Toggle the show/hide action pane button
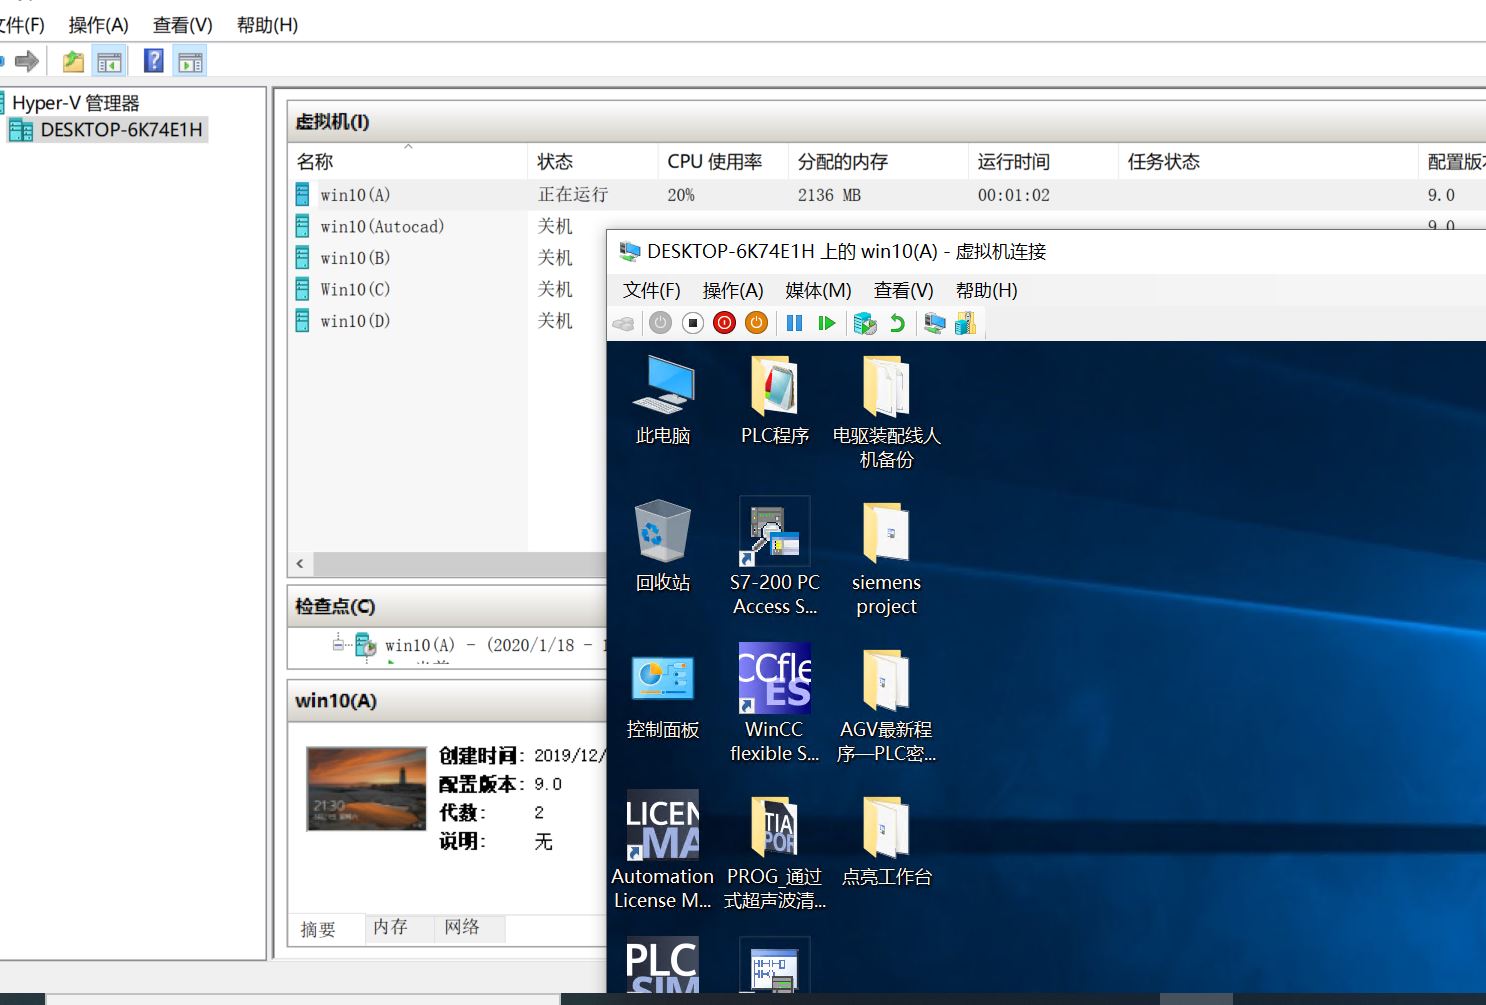The image size is (1486, 1005). [x=190, y=62]
